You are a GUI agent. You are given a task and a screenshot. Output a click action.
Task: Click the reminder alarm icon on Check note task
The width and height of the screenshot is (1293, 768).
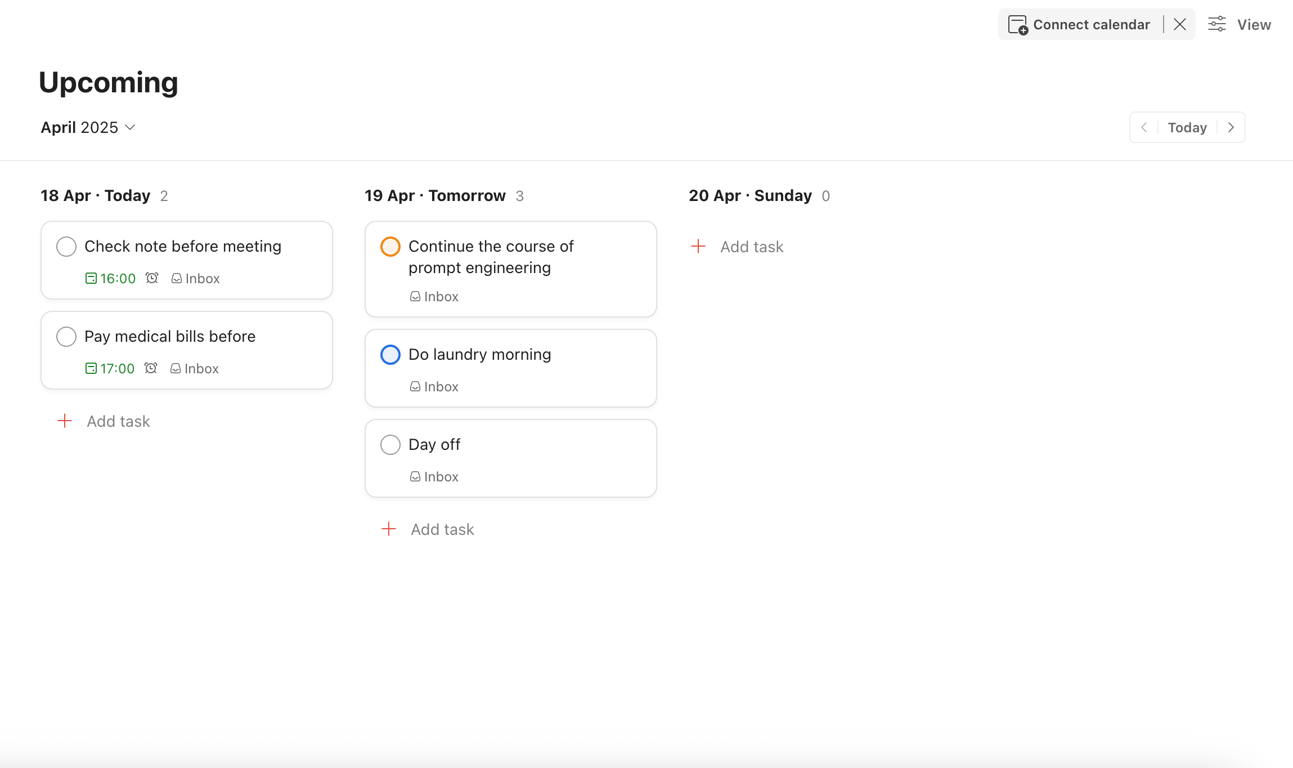[x=152, y=278]
